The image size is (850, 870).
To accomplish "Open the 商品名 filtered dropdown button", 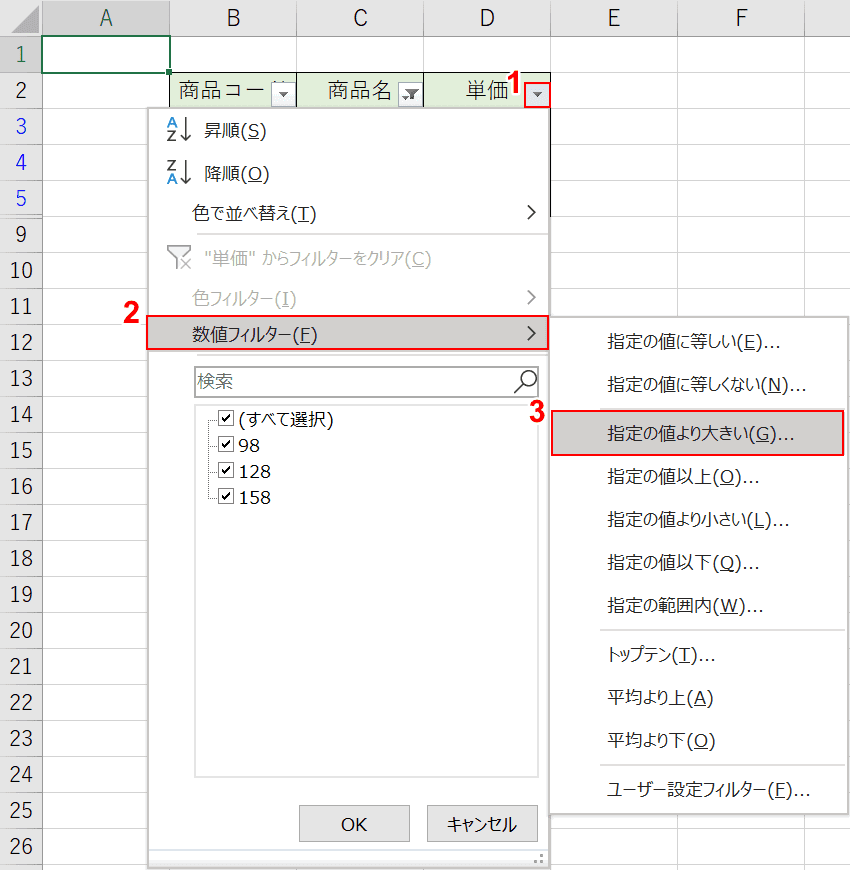I will point(411,94).
